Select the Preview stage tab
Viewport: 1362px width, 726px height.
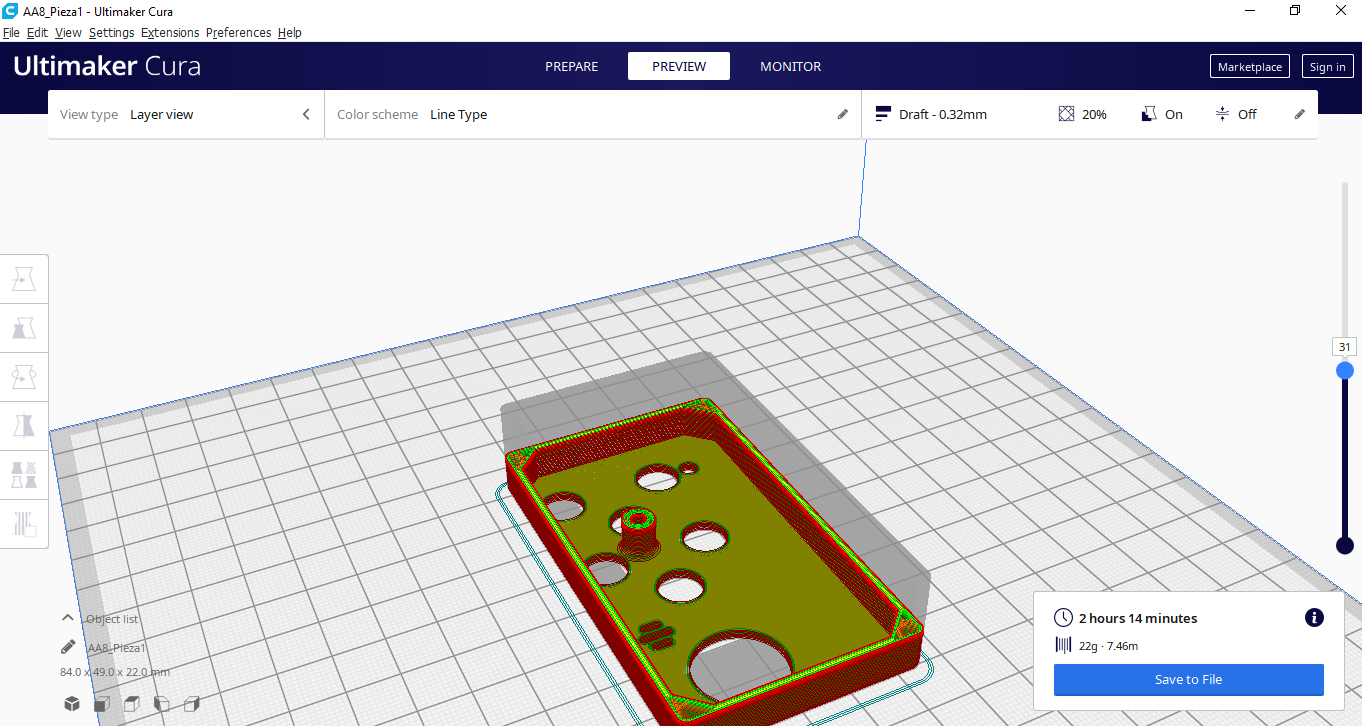point(679,67)
